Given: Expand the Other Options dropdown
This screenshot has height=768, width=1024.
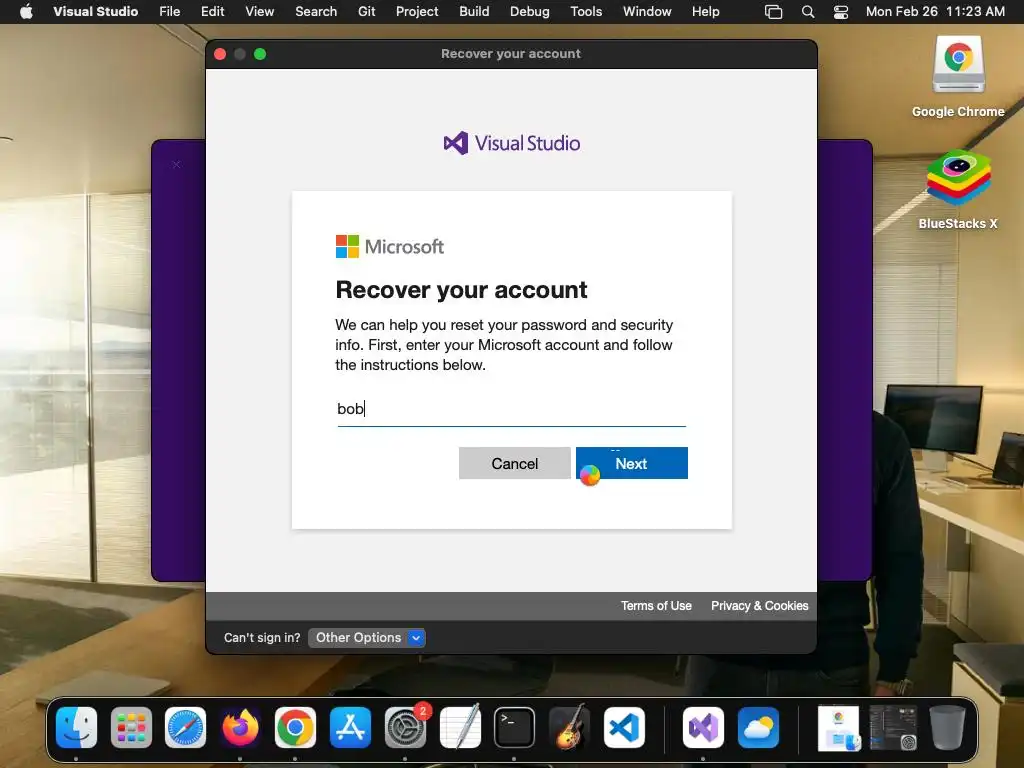Looking at the screenshot, I should point(366,637).
